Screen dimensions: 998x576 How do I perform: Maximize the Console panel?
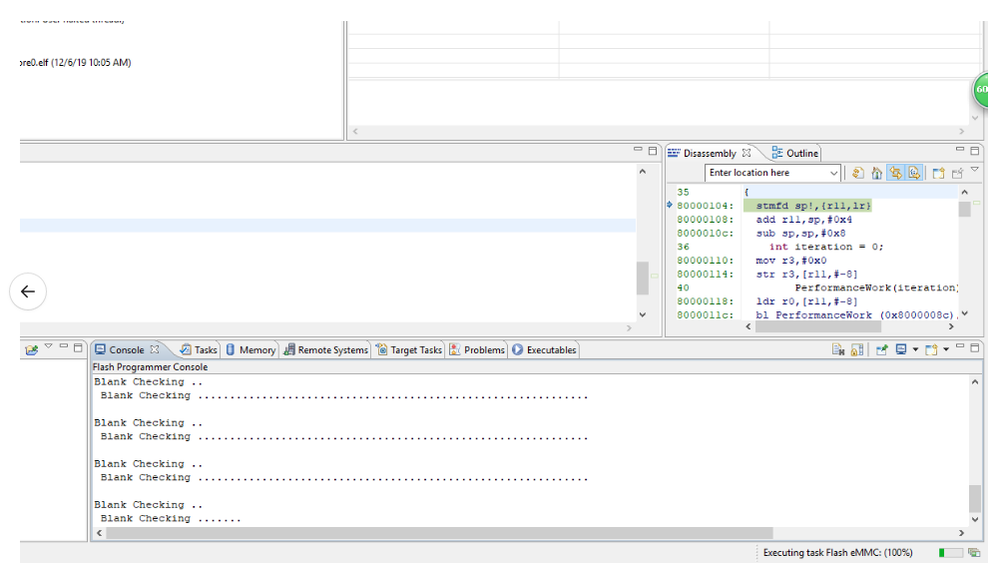click(974, 348)
